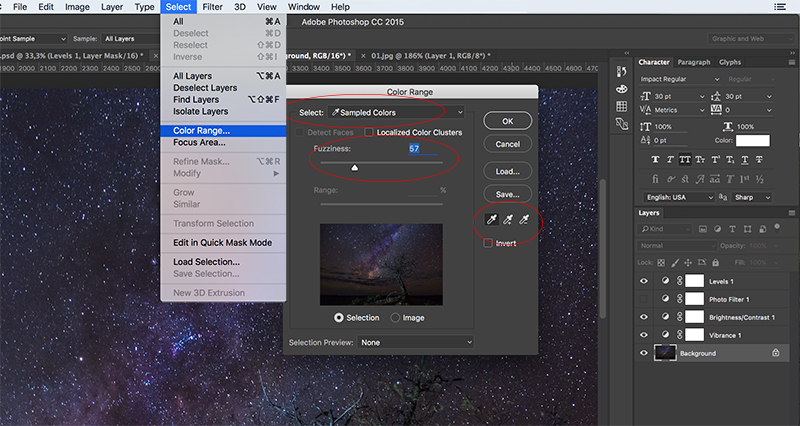
Task: Open the Filter menu
Action: tap(212, 7)
